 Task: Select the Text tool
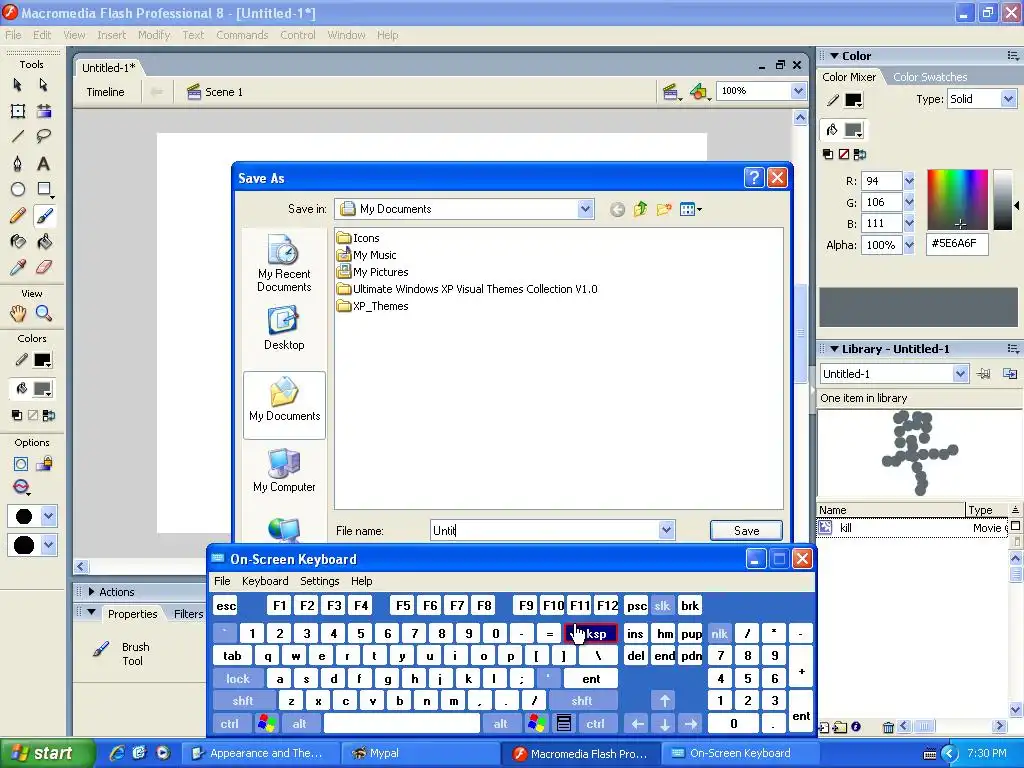pyautogui.click(x=44, y=163)
